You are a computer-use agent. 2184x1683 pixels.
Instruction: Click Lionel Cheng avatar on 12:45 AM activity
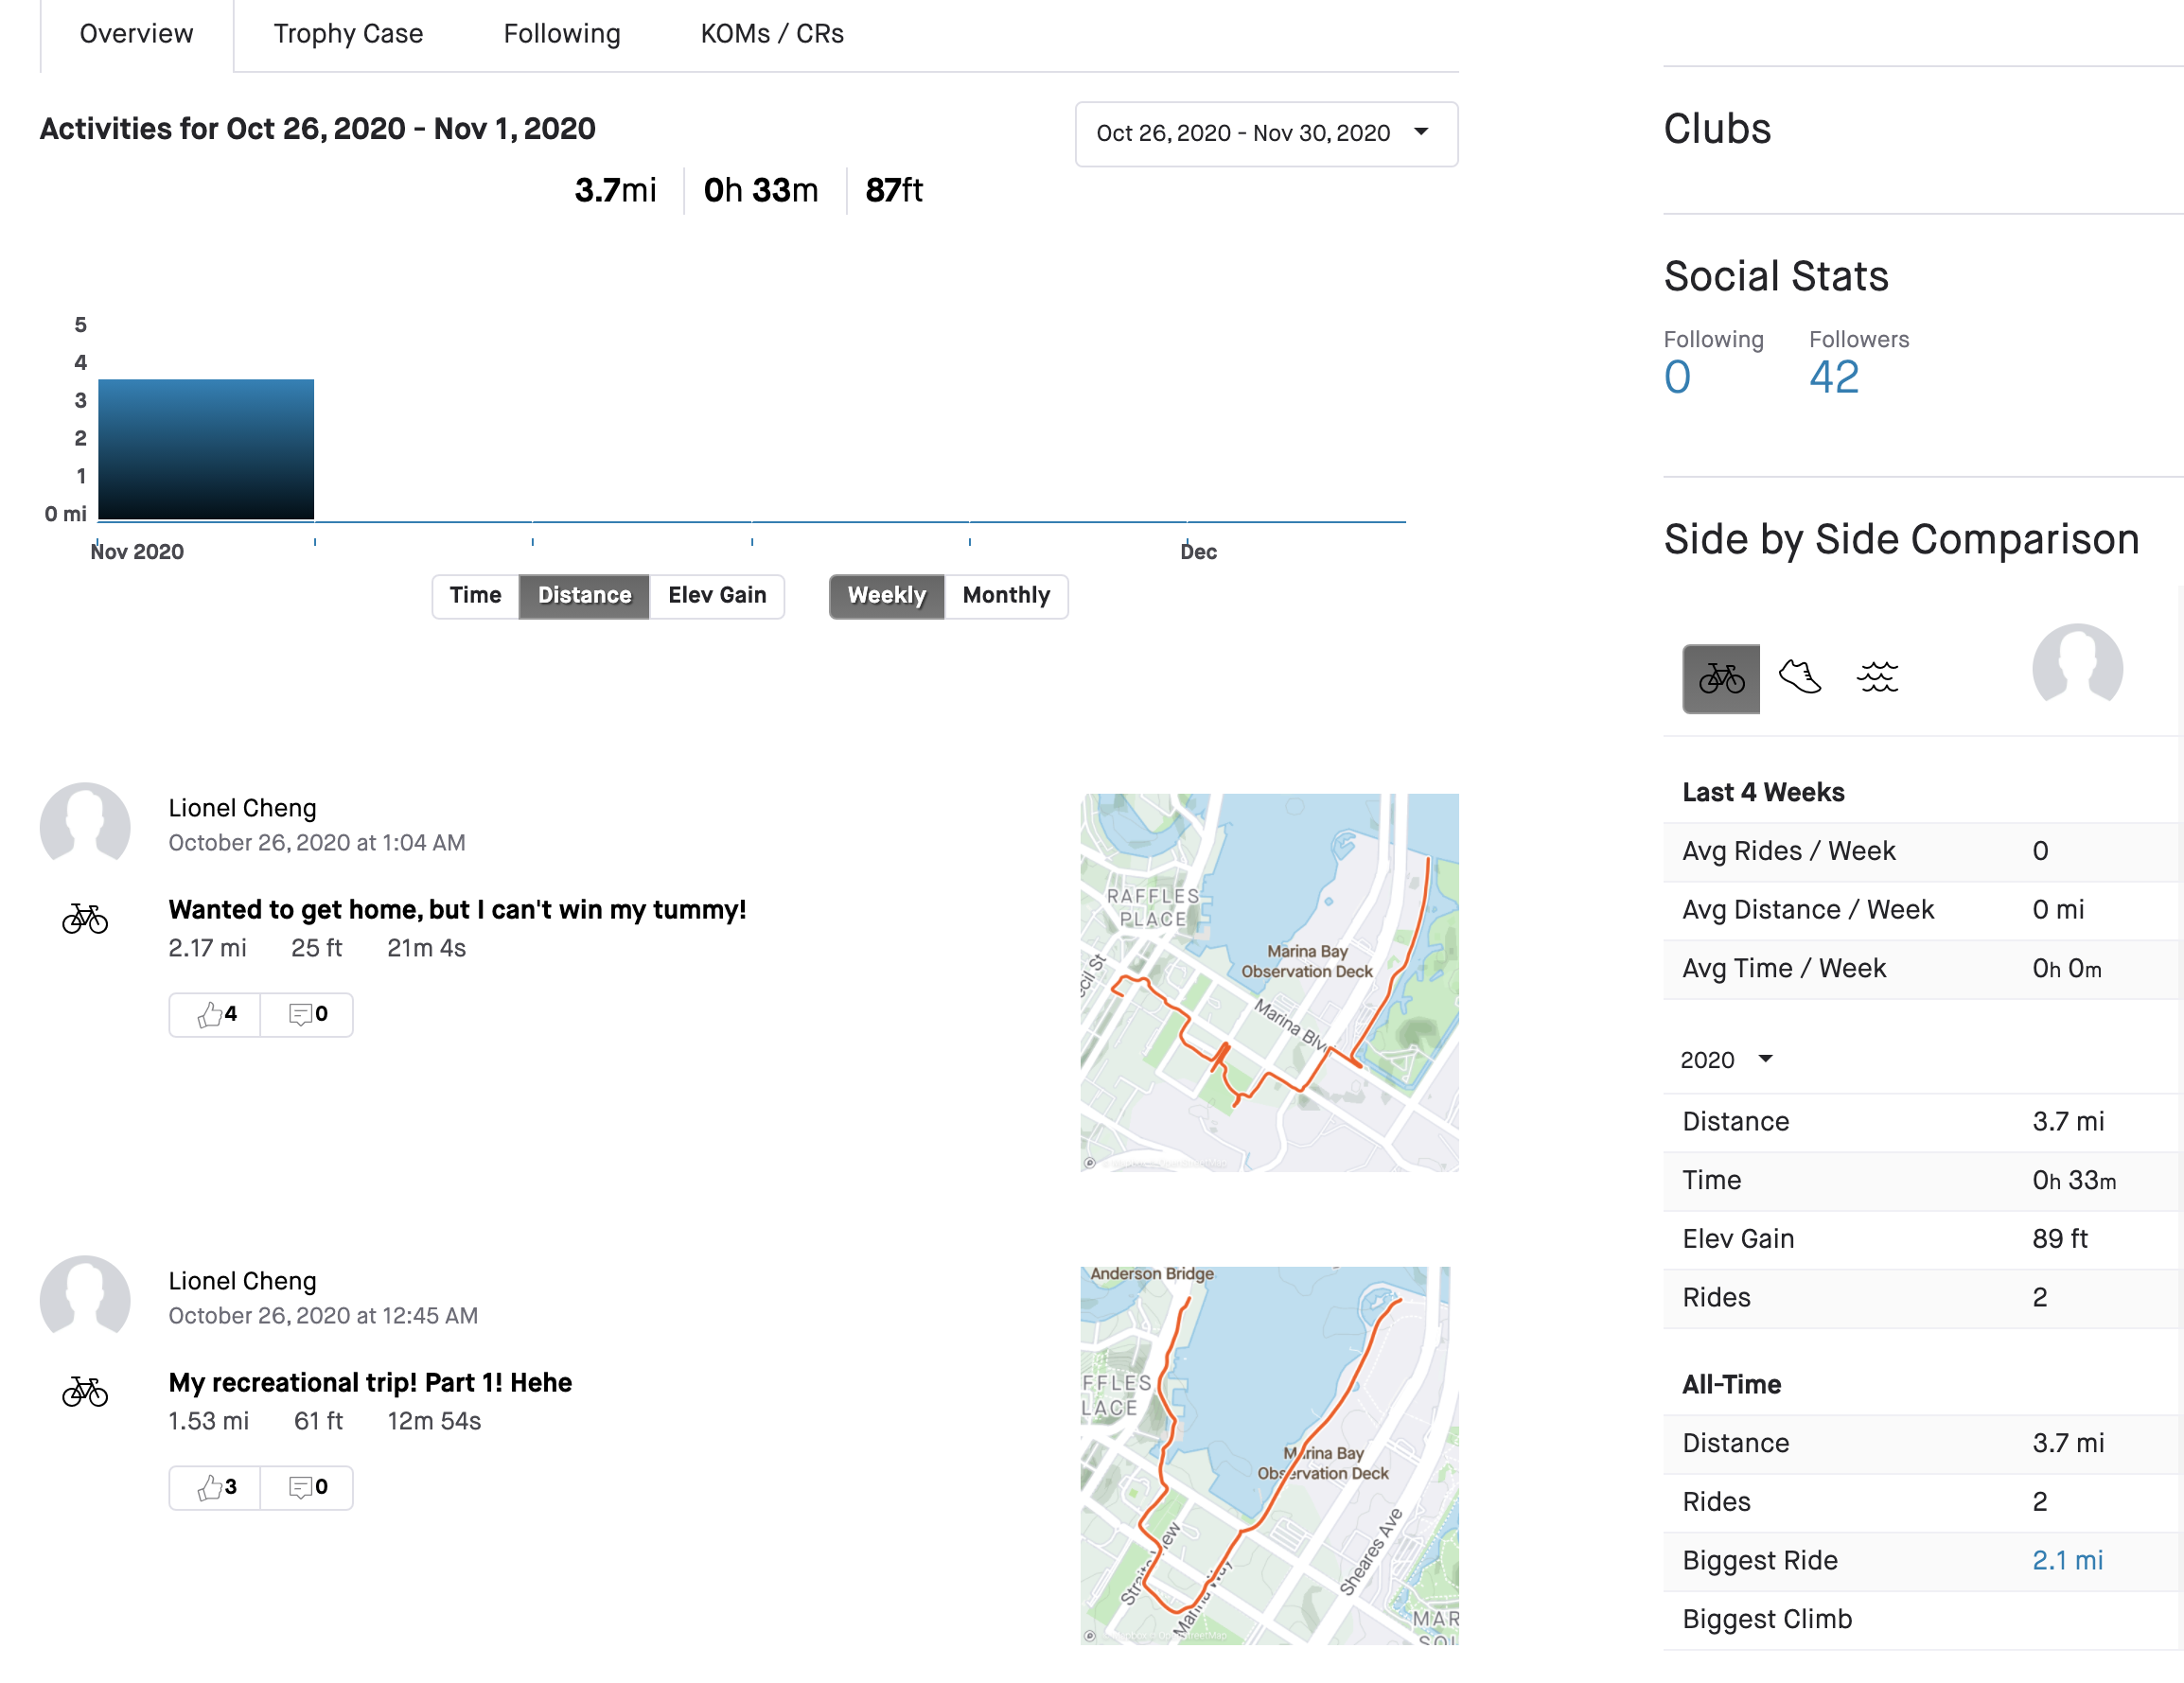pos(85,1295)
